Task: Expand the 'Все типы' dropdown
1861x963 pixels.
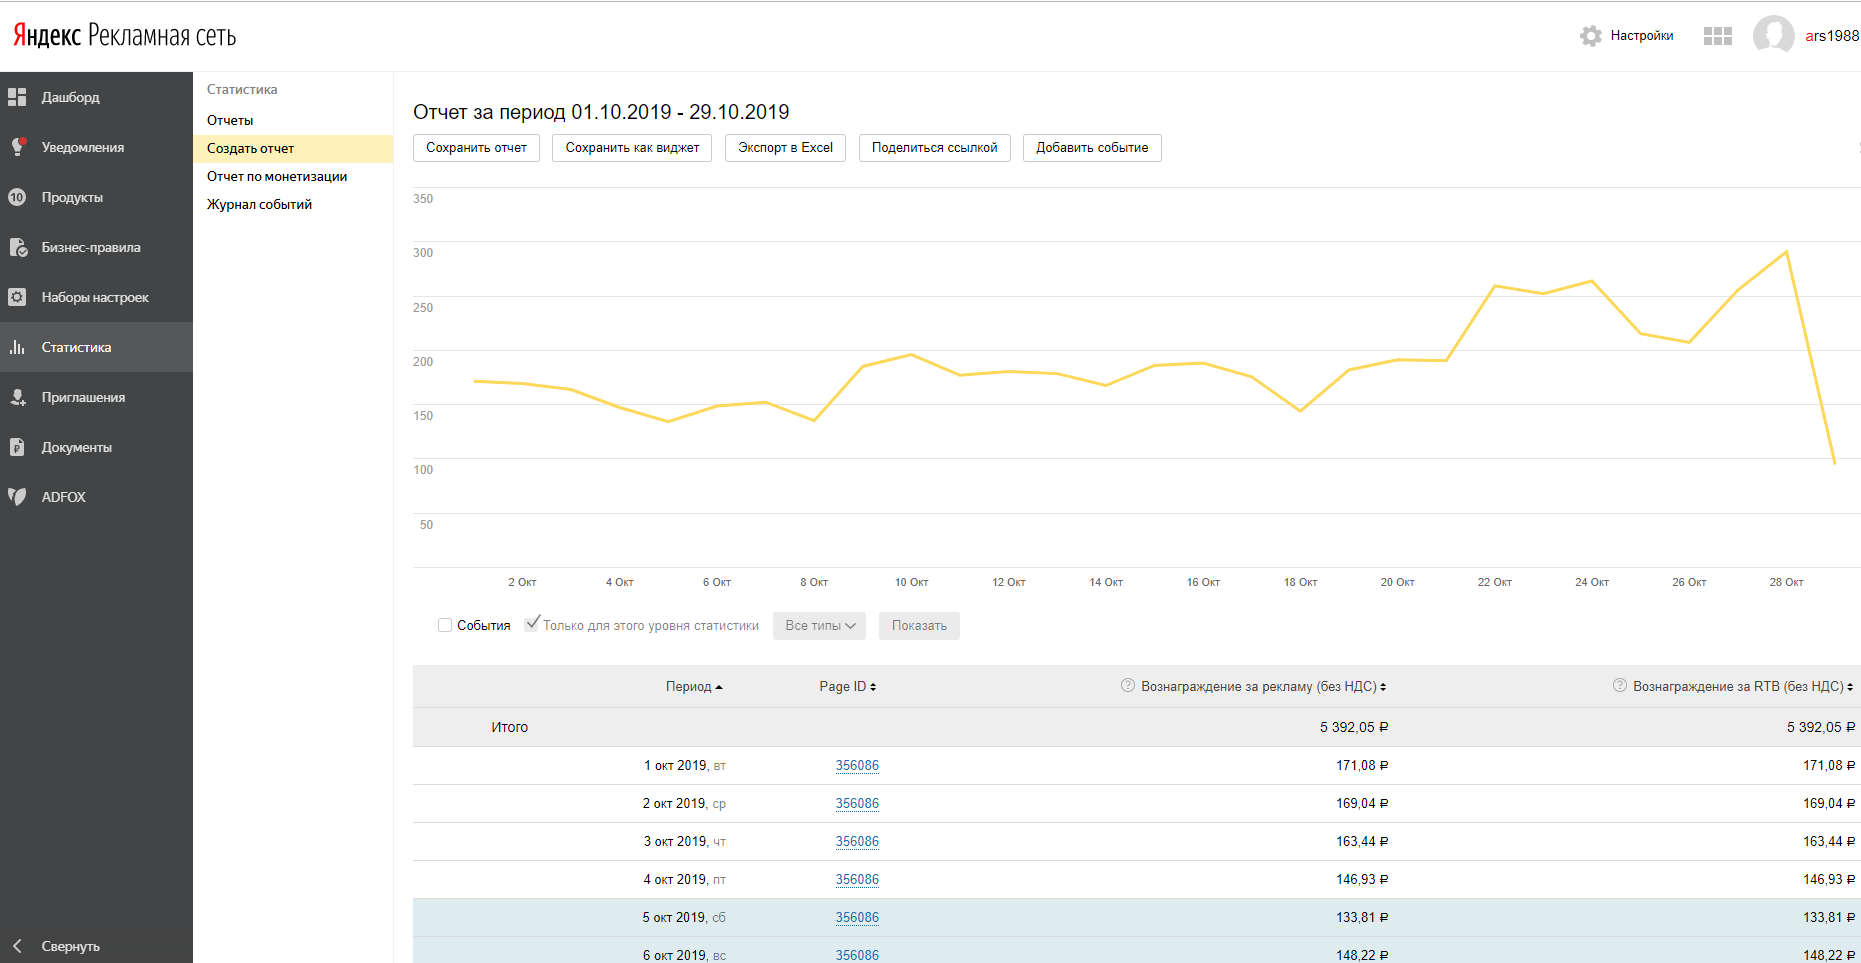Action: tap(819, 626)
